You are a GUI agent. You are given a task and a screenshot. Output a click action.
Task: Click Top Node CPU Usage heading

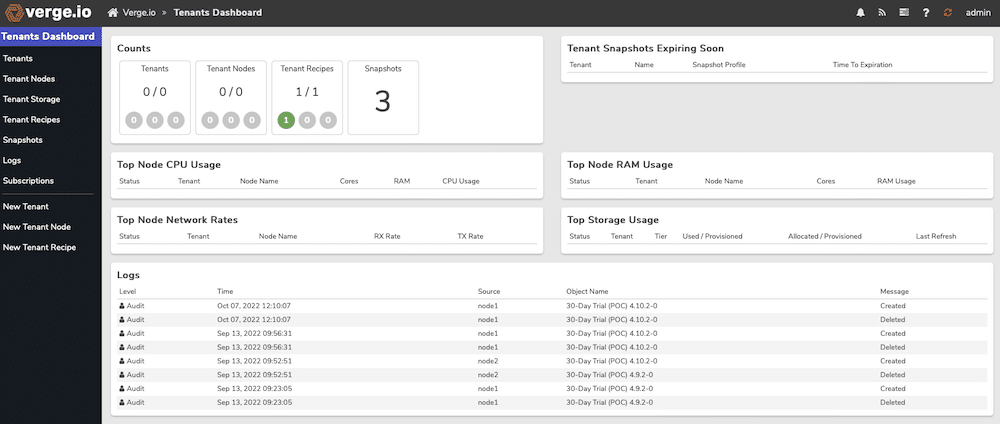tap(169, 164)
